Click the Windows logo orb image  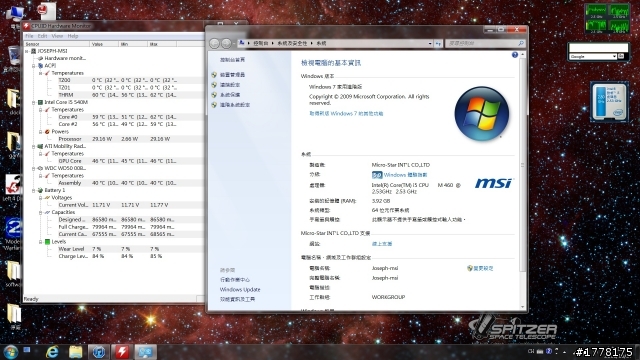pyautogui.click(x=482, y=113)
